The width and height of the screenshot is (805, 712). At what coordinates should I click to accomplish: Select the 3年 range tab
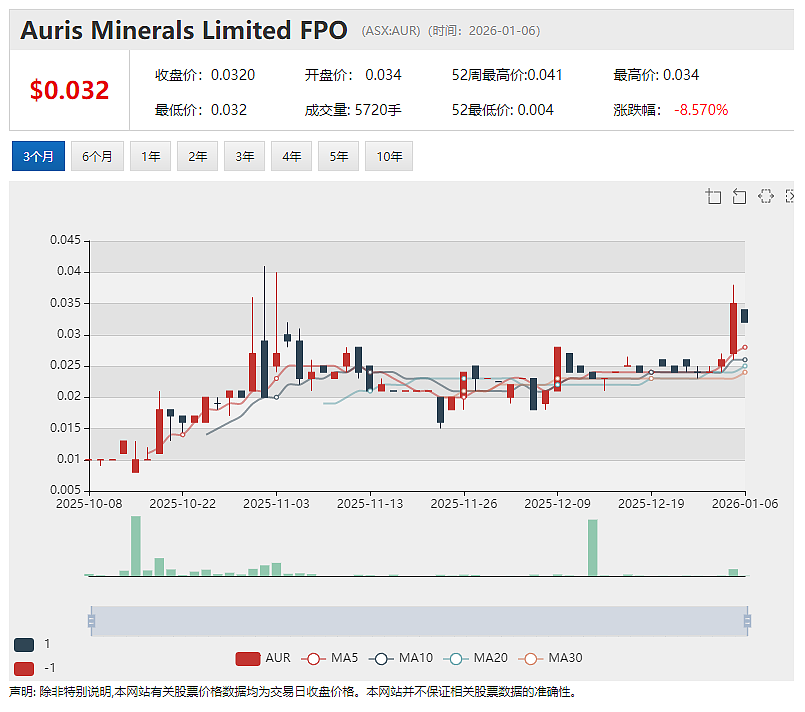pyautogui.click(x=244, y=156)
